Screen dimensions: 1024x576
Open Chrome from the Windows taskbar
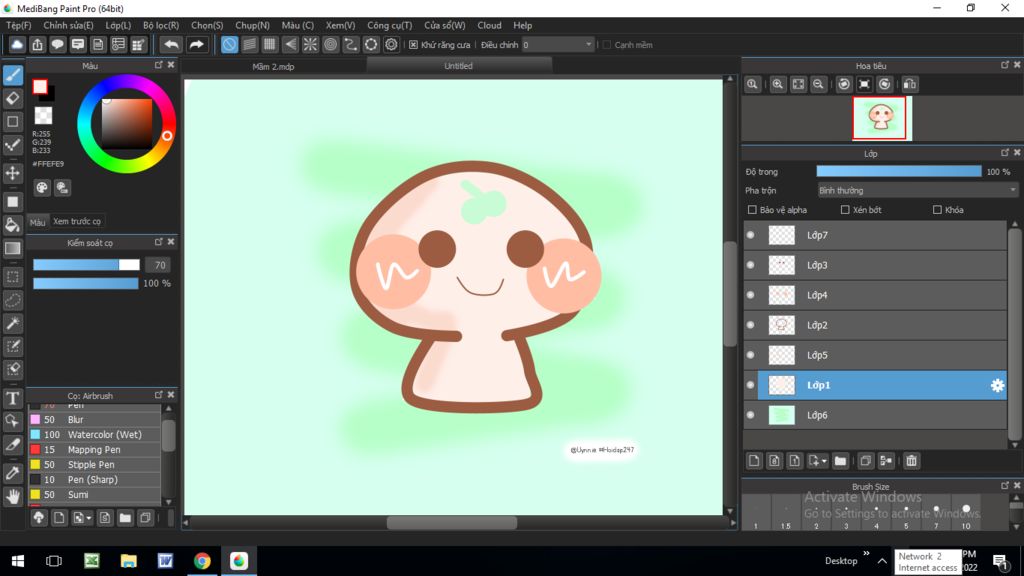[x=202, y=561]
